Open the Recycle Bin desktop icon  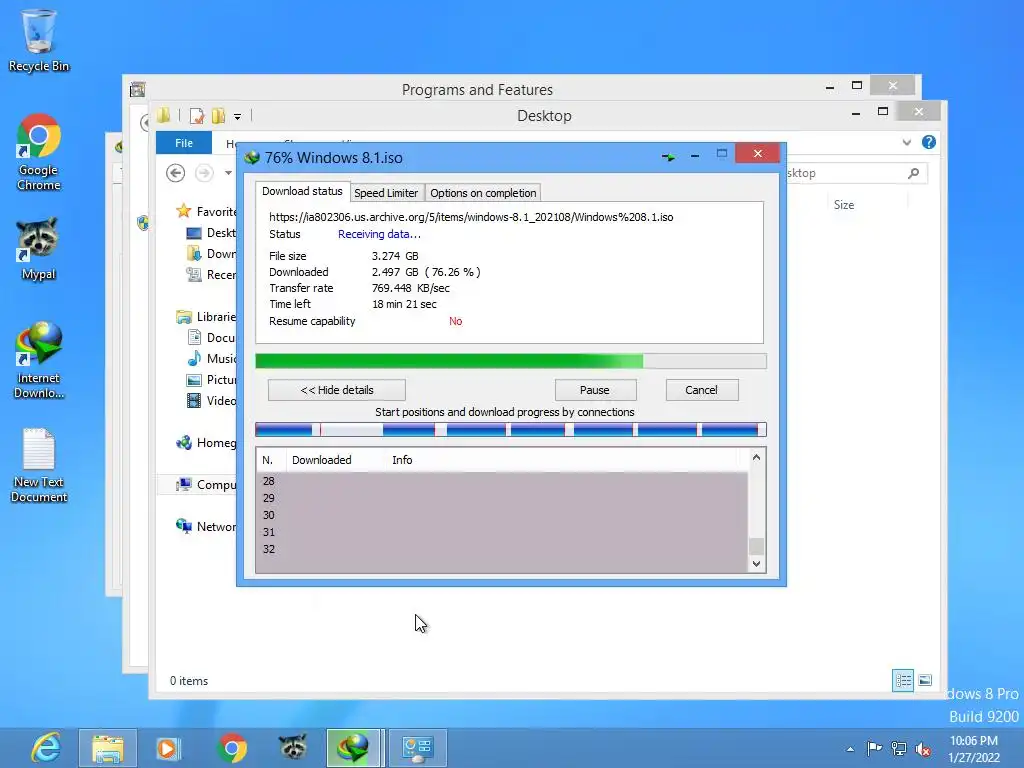(39, 40)
